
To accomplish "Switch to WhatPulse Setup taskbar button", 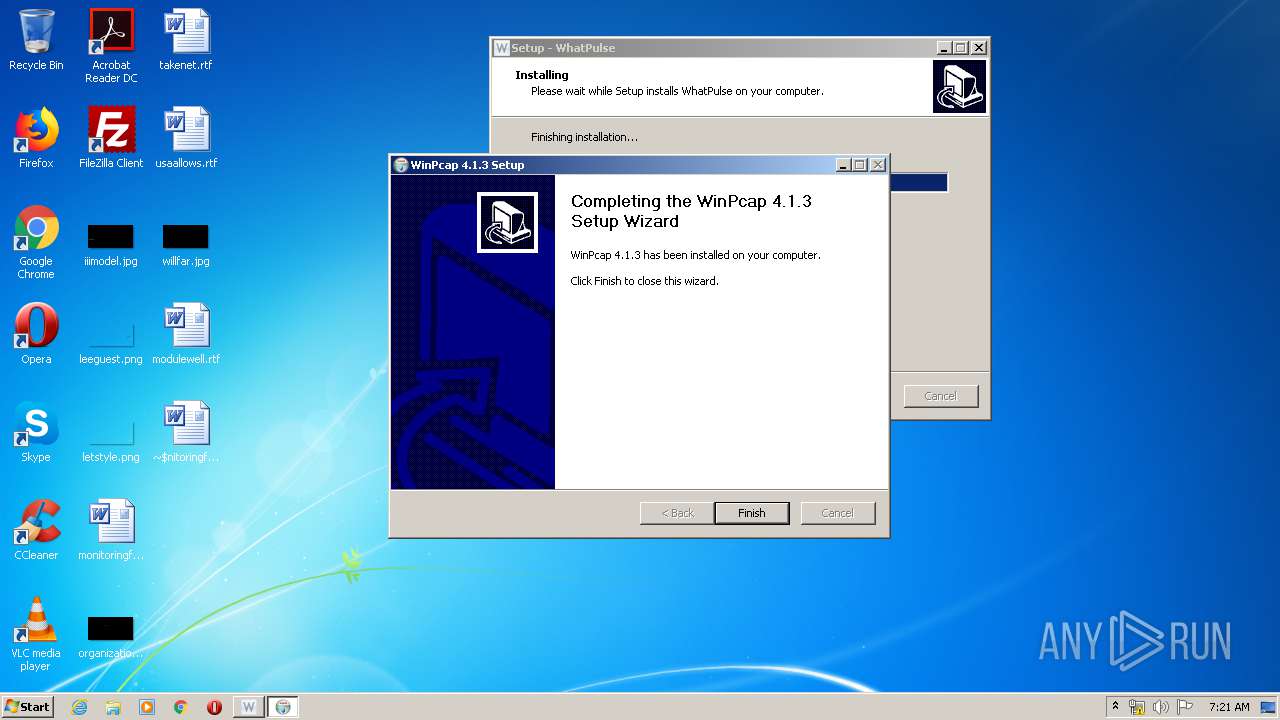I will click(249, 707).
